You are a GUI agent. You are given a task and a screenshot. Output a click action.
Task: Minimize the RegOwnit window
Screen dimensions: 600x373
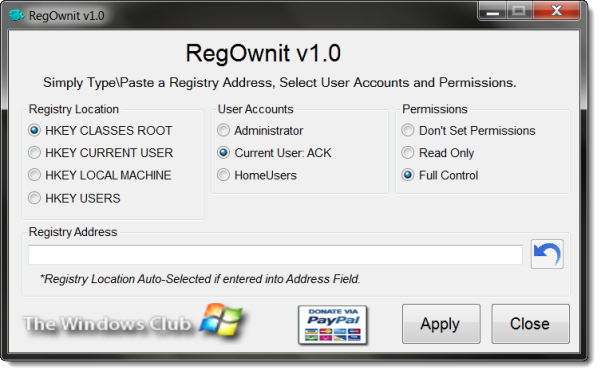click(x=492, y=11)
